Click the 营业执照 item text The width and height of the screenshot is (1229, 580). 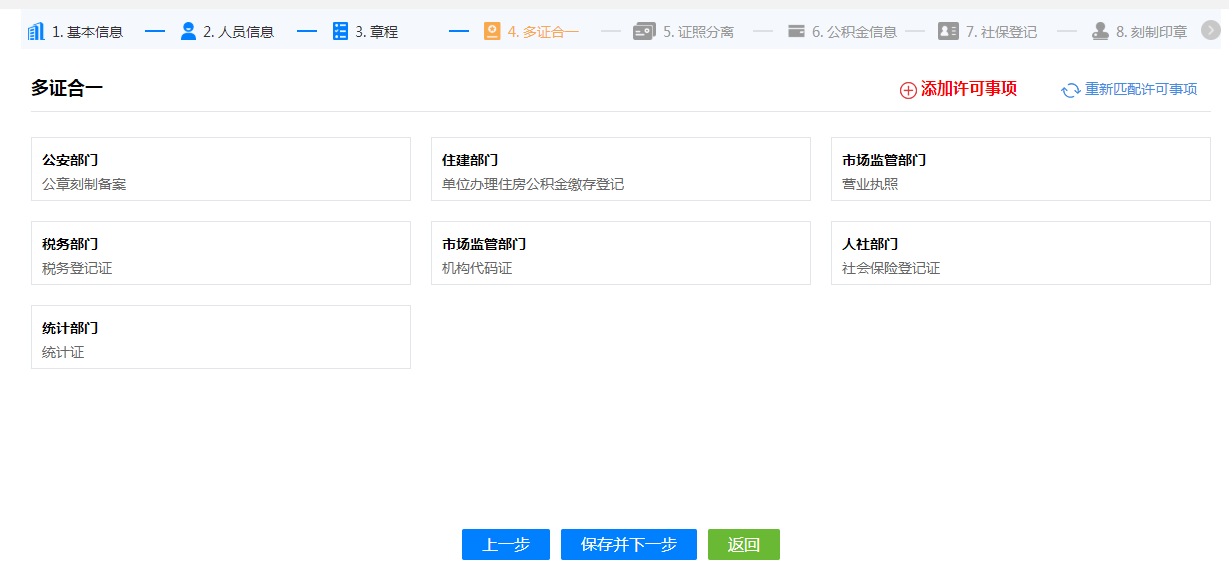tap(870, 184)
